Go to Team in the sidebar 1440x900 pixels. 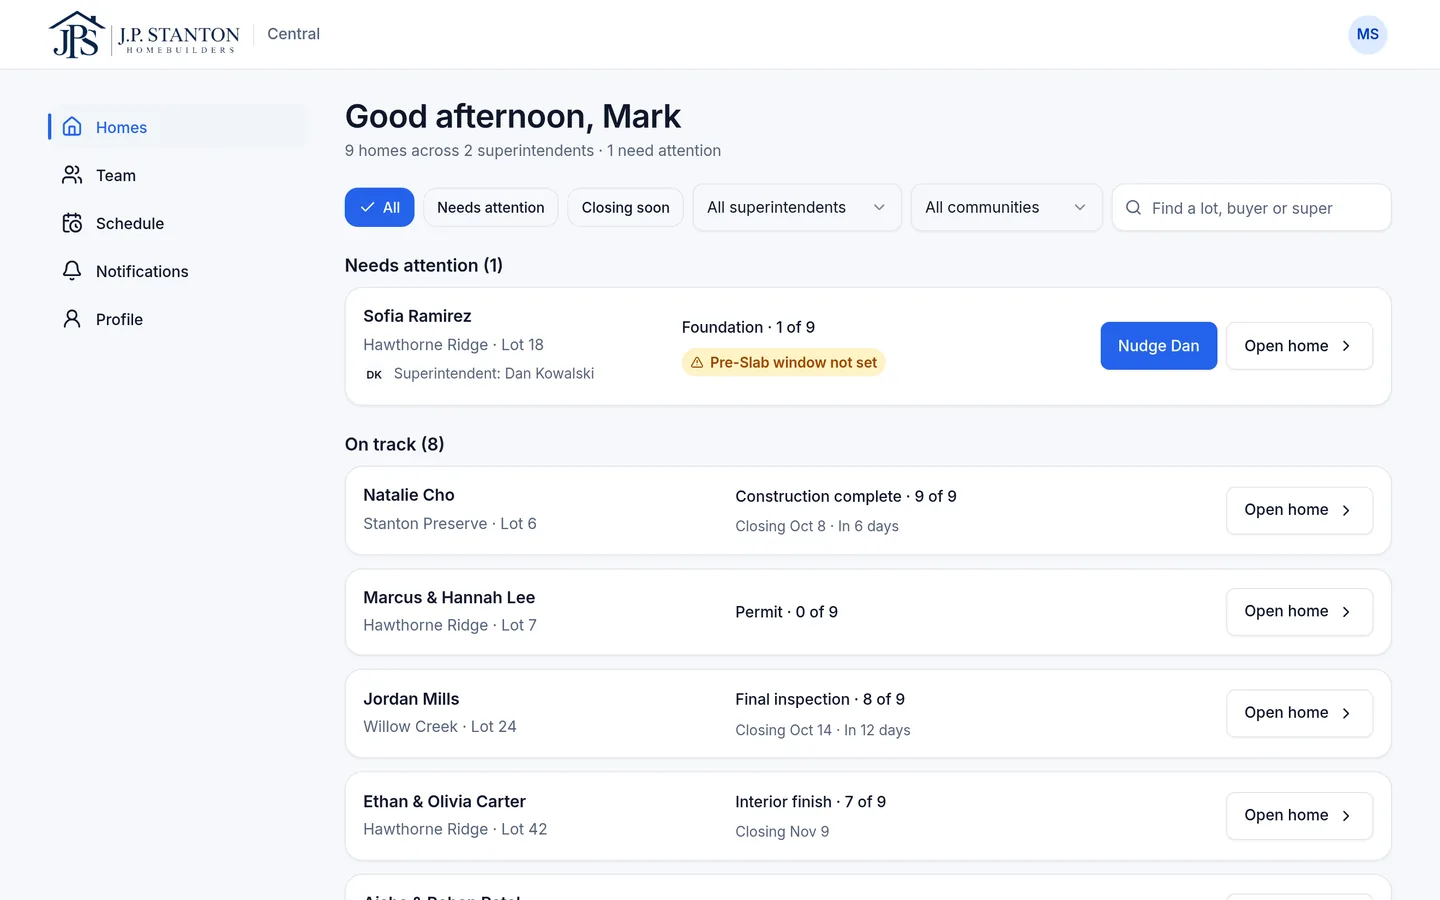coord(177,175)
